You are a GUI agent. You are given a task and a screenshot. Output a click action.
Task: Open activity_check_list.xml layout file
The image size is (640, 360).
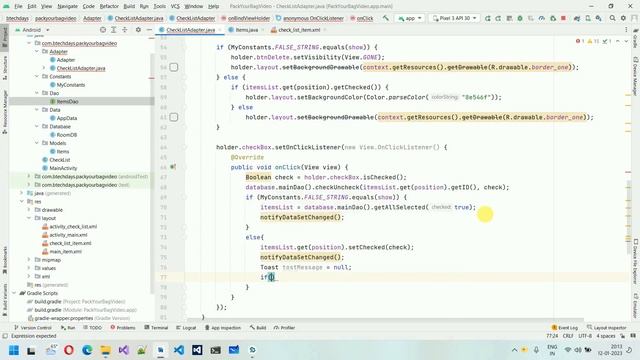point(73,227)
